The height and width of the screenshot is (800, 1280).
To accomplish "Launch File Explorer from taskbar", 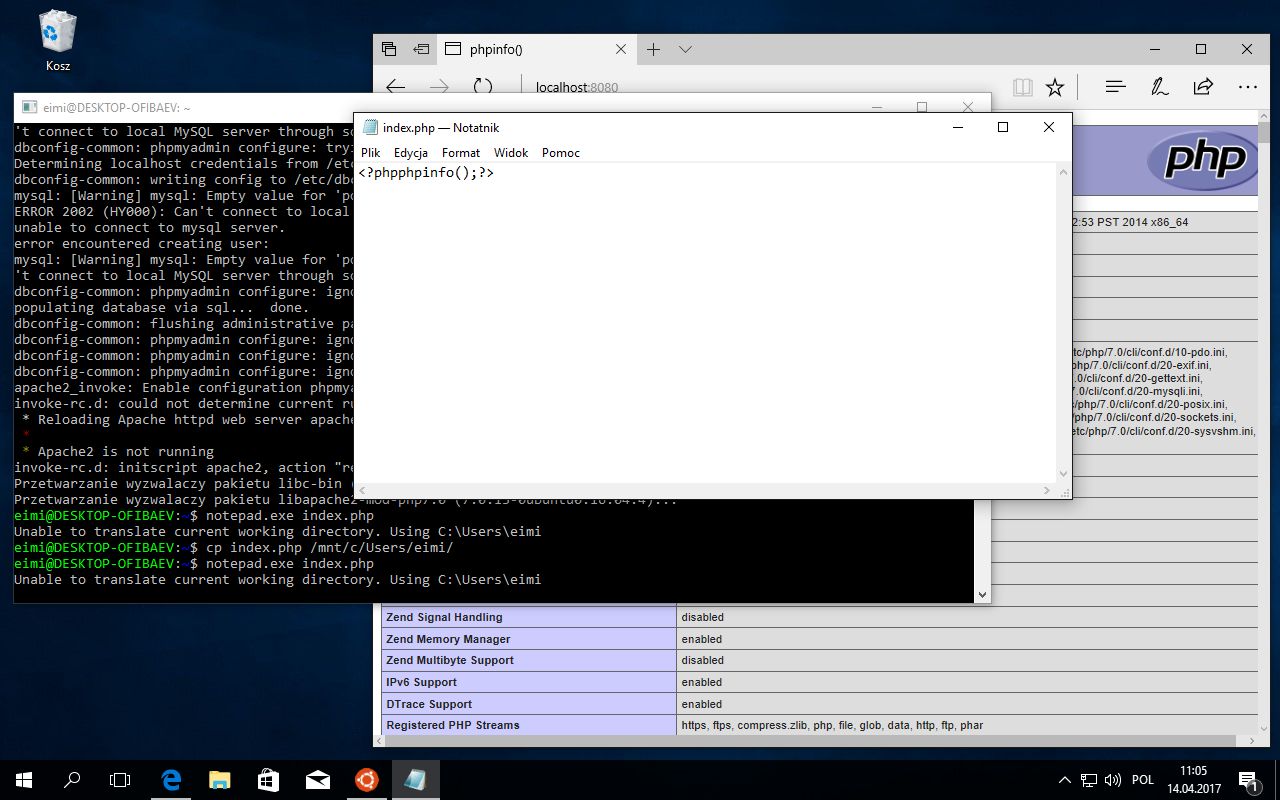I will (x=220, y=780).
